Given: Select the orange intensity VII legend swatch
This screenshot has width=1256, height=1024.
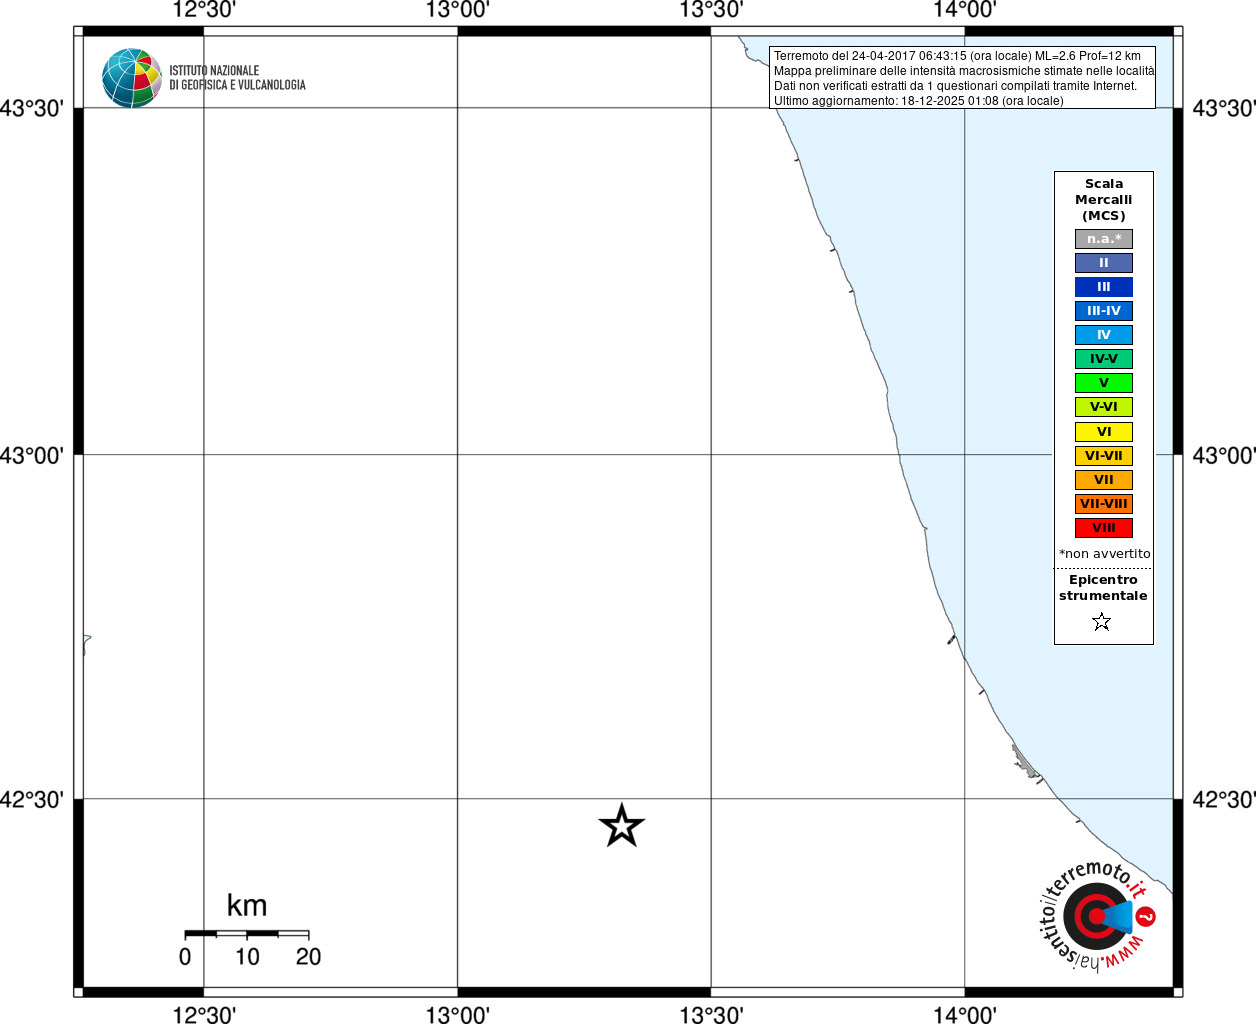Looking at the screenshot, I should [x=1104, y=480].
